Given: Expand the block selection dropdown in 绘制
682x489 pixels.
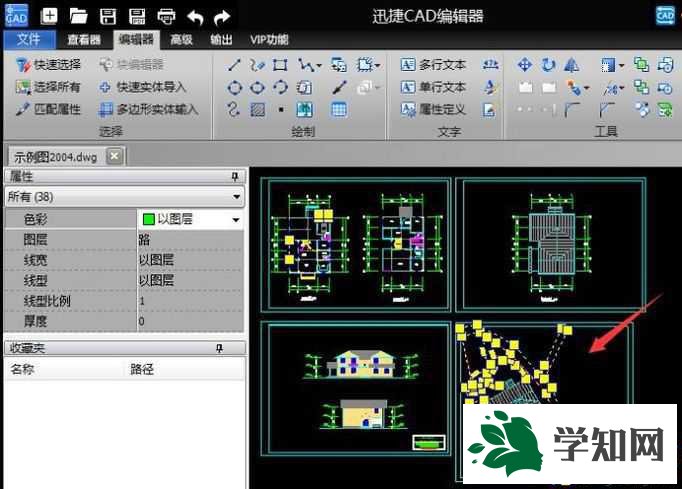Looking at the screenshot, I should pos(377,66).
